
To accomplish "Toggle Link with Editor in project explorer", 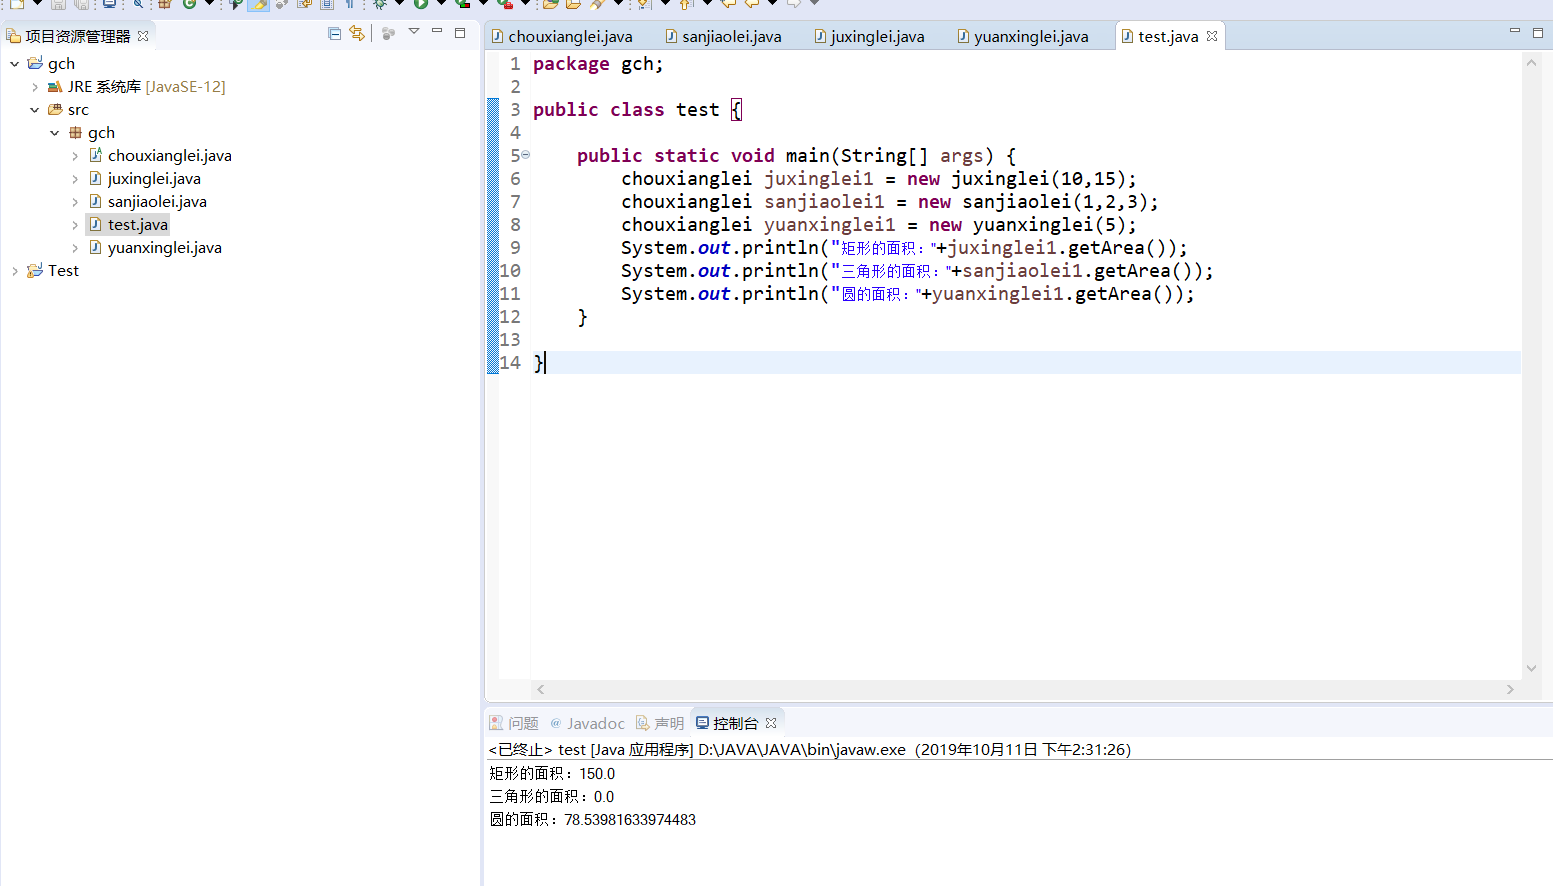I will pyautogui.click(x=357, y=33).
